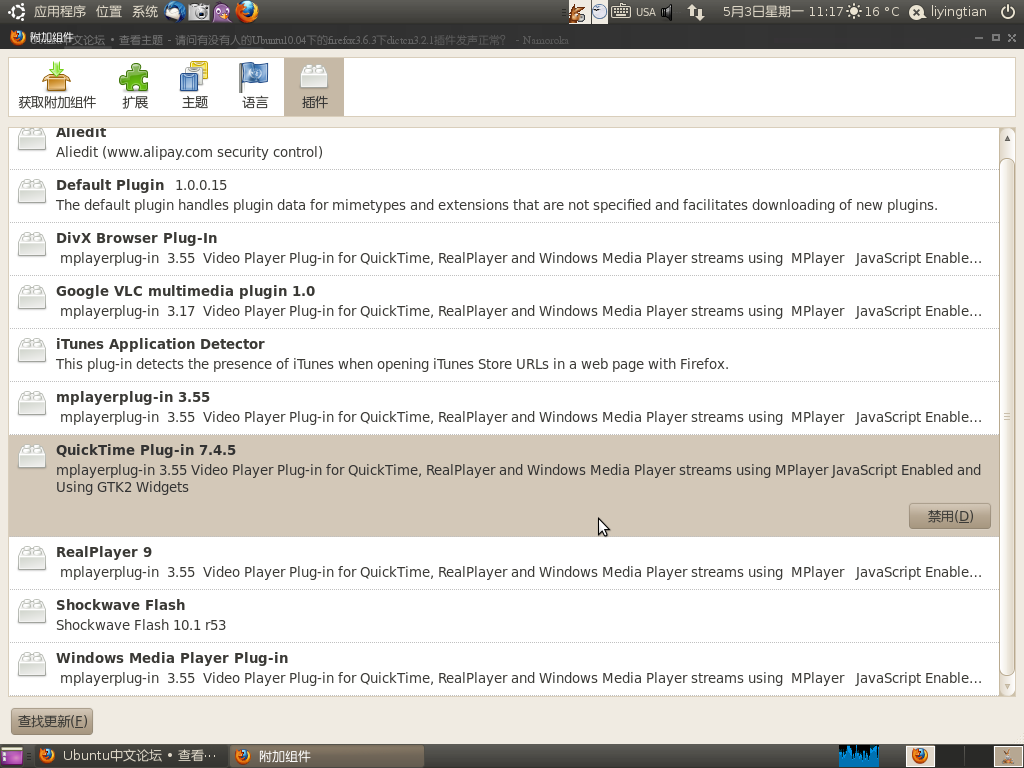Click the scrollbar down arrow in plugin list
The height and width of the screenshot is (768, 1024).
tap(1007, 686)
